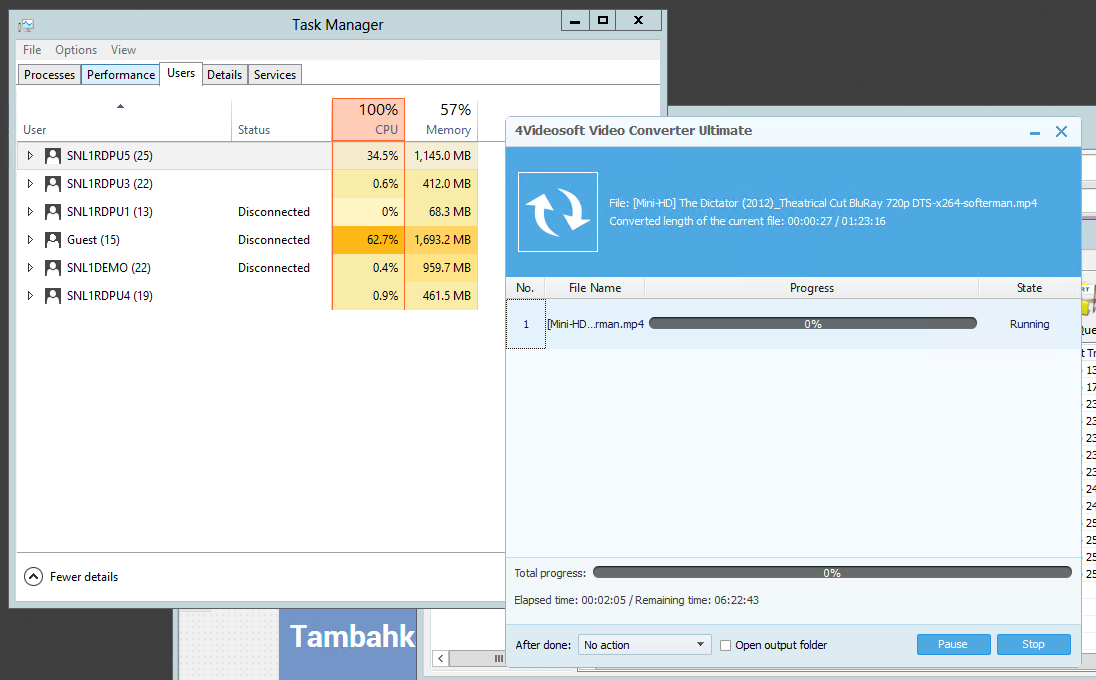Pause the video conversion
Image resolution: width=1096 pixels, height=680 pixels.
click(953, 644)
